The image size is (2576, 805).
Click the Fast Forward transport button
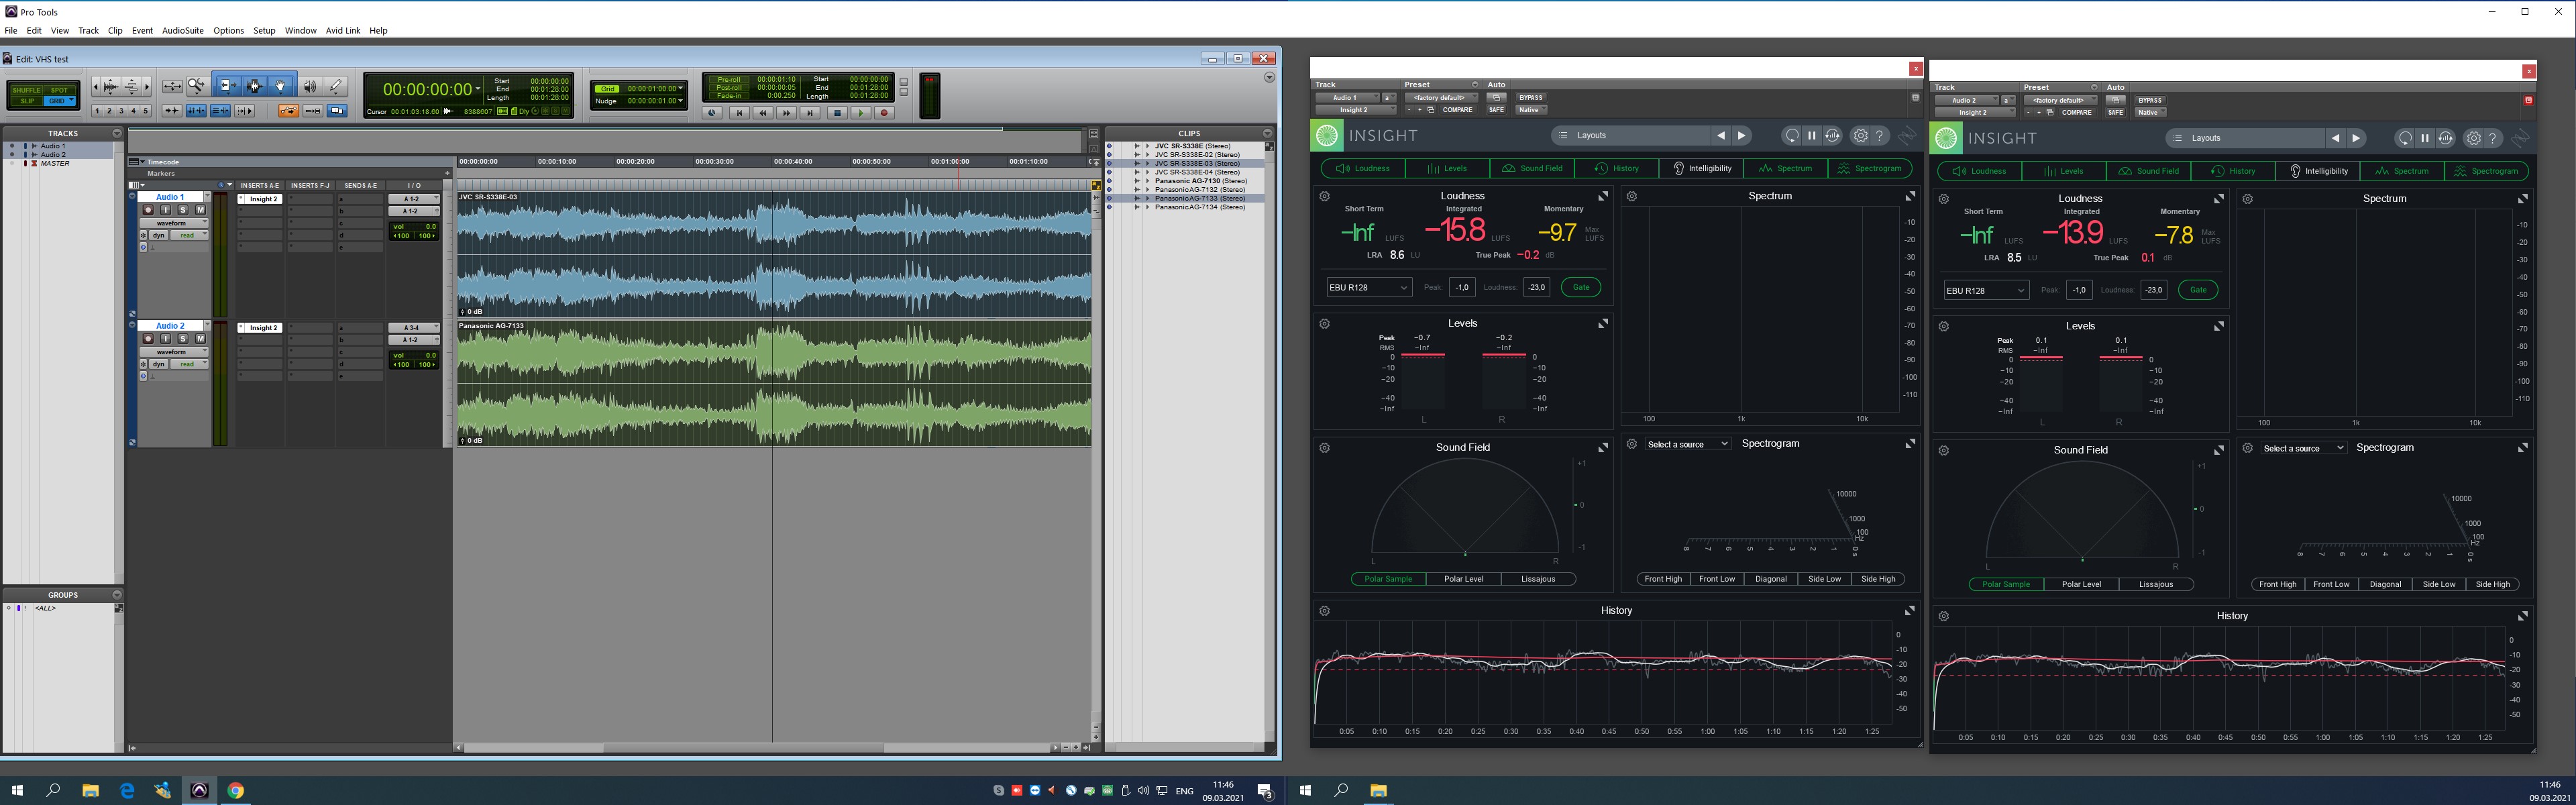[787, 113]
